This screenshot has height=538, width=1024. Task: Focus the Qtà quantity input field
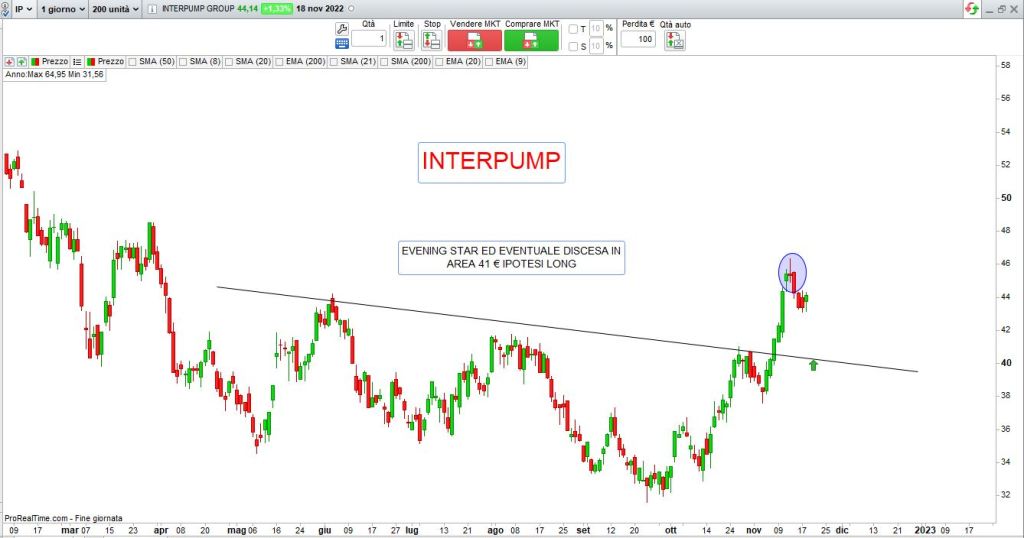click(369, 39)
